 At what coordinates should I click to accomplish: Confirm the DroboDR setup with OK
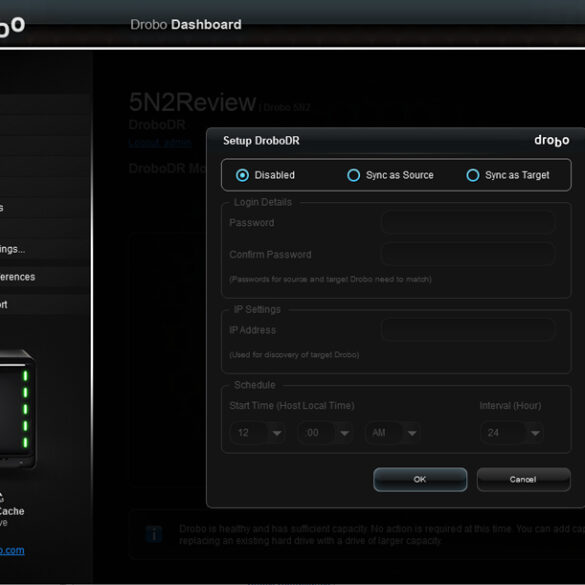[420, 479]
